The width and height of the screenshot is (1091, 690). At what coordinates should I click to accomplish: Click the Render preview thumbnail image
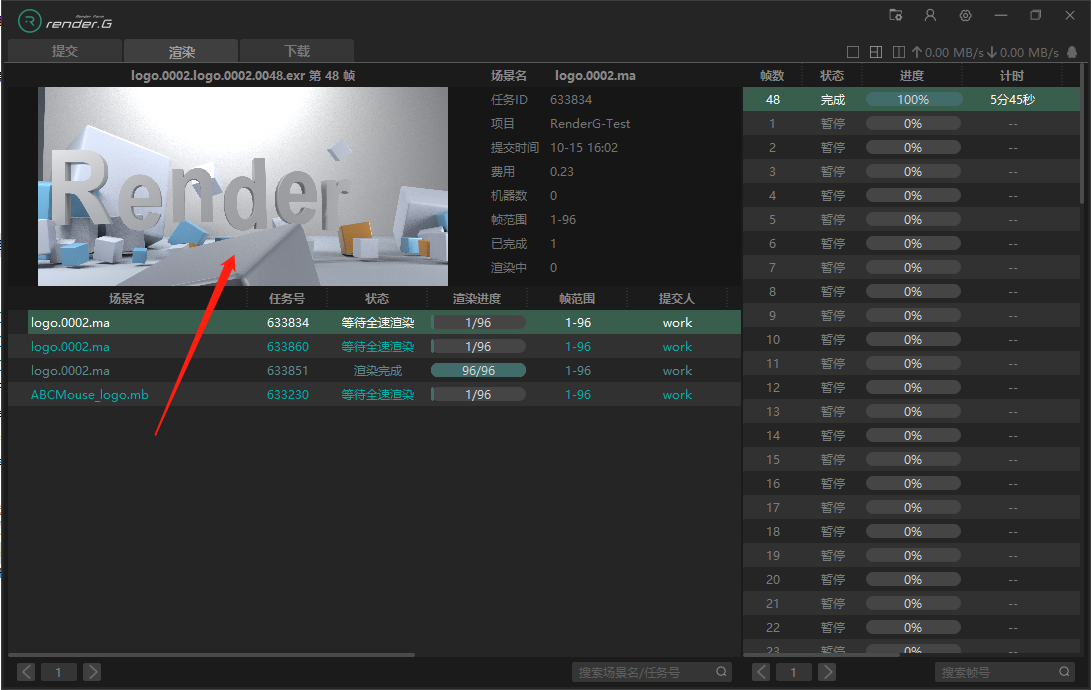(243, 186)
